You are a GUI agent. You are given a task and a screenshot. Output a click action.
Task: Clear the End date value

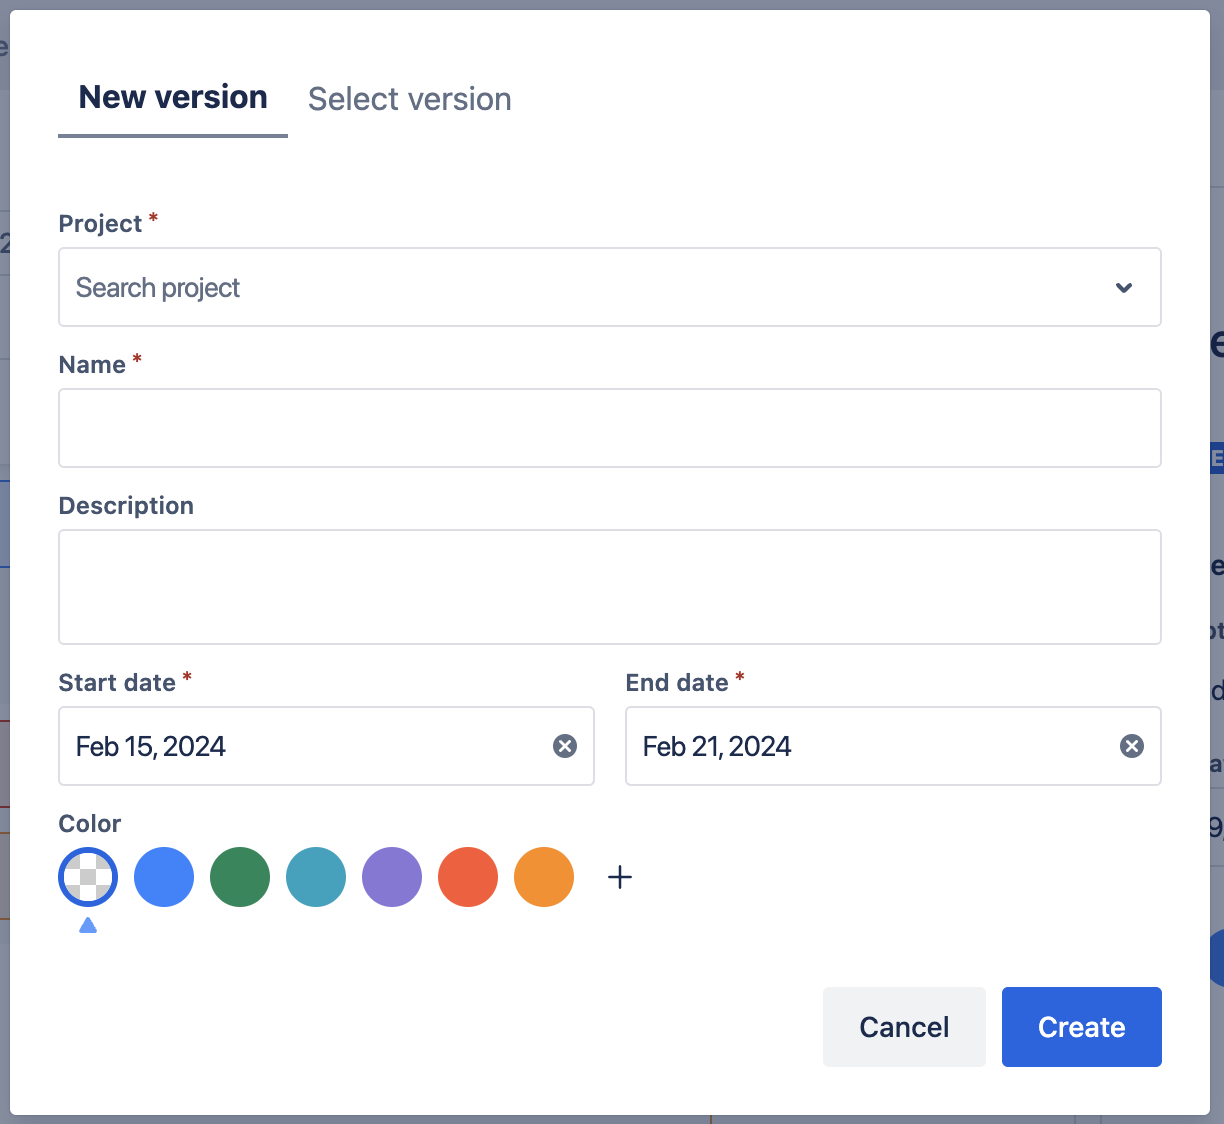click(x=1131, y=746)
